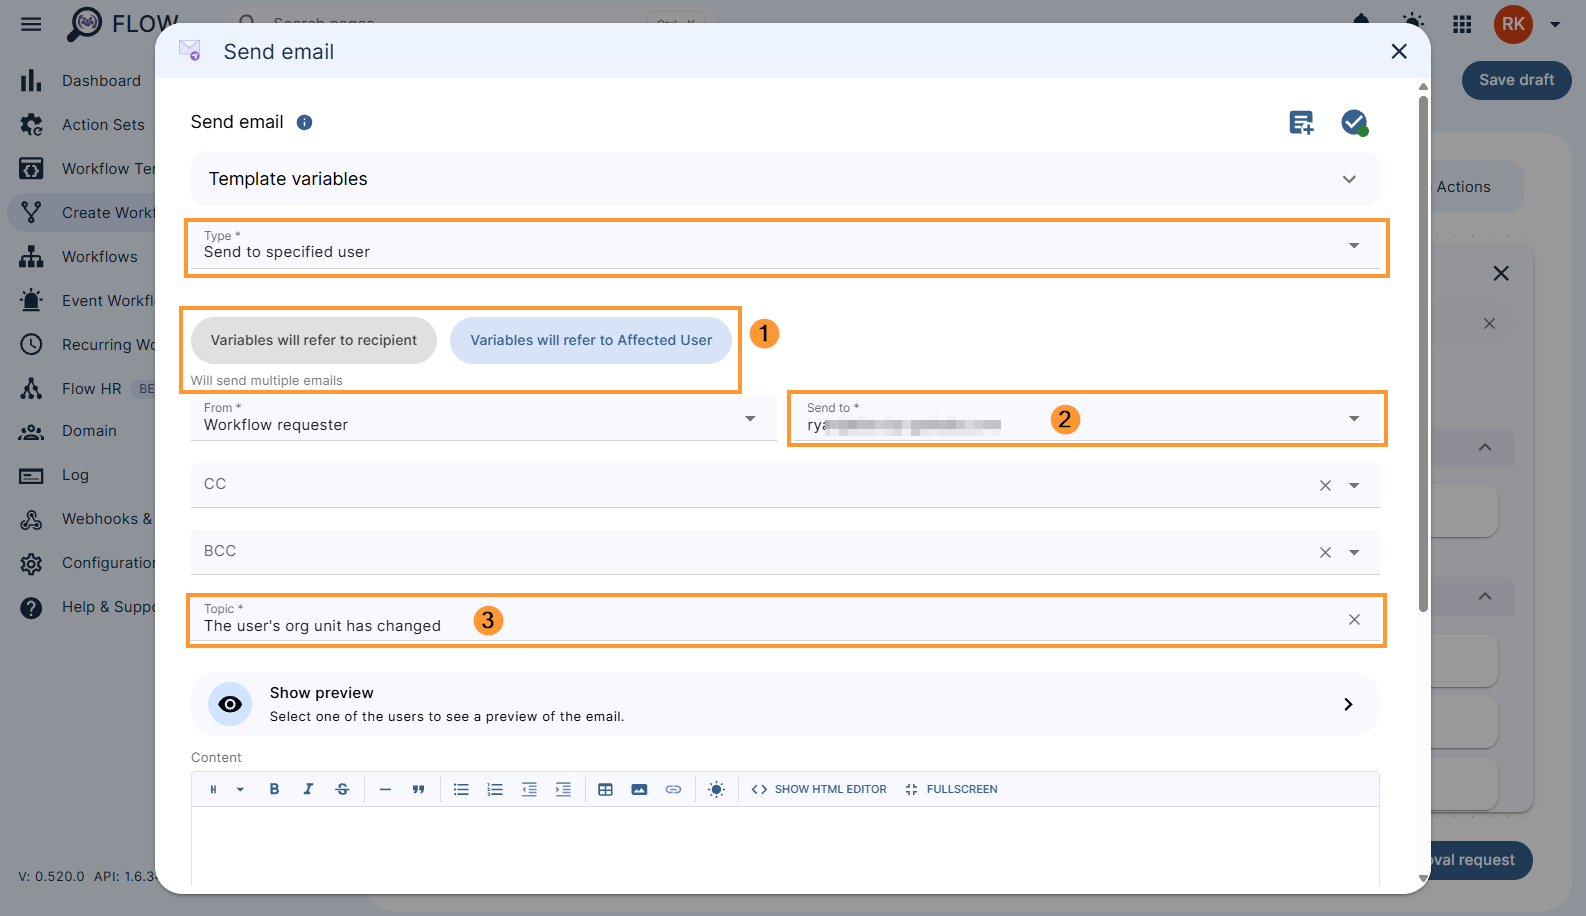Open Log in the sidebar

tap(75, 475)
